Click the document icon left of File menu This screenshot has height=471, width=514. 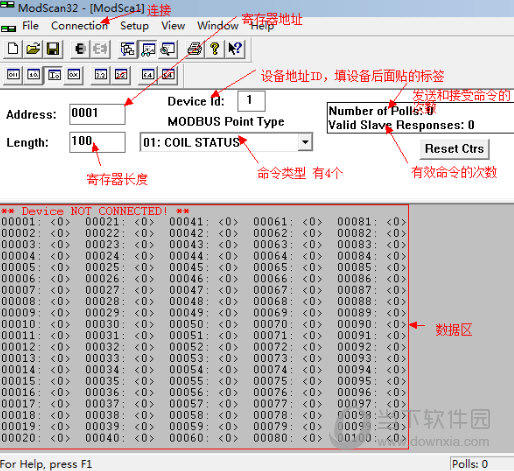[x=8, y=28]
